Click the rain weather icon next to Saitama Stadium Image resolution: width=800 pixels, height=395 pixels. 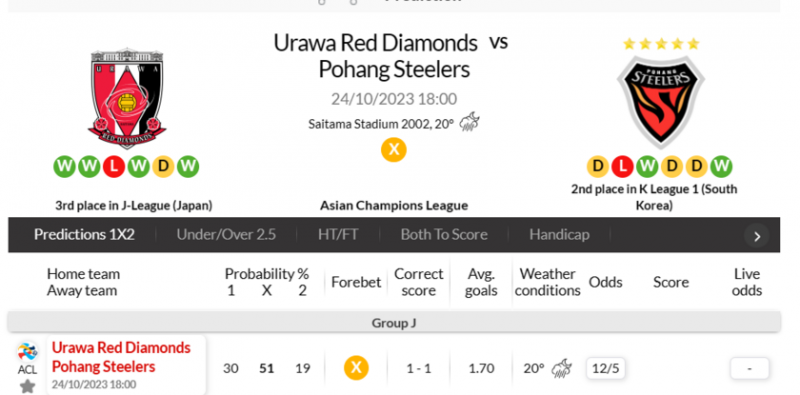click(x=469, y=122)
